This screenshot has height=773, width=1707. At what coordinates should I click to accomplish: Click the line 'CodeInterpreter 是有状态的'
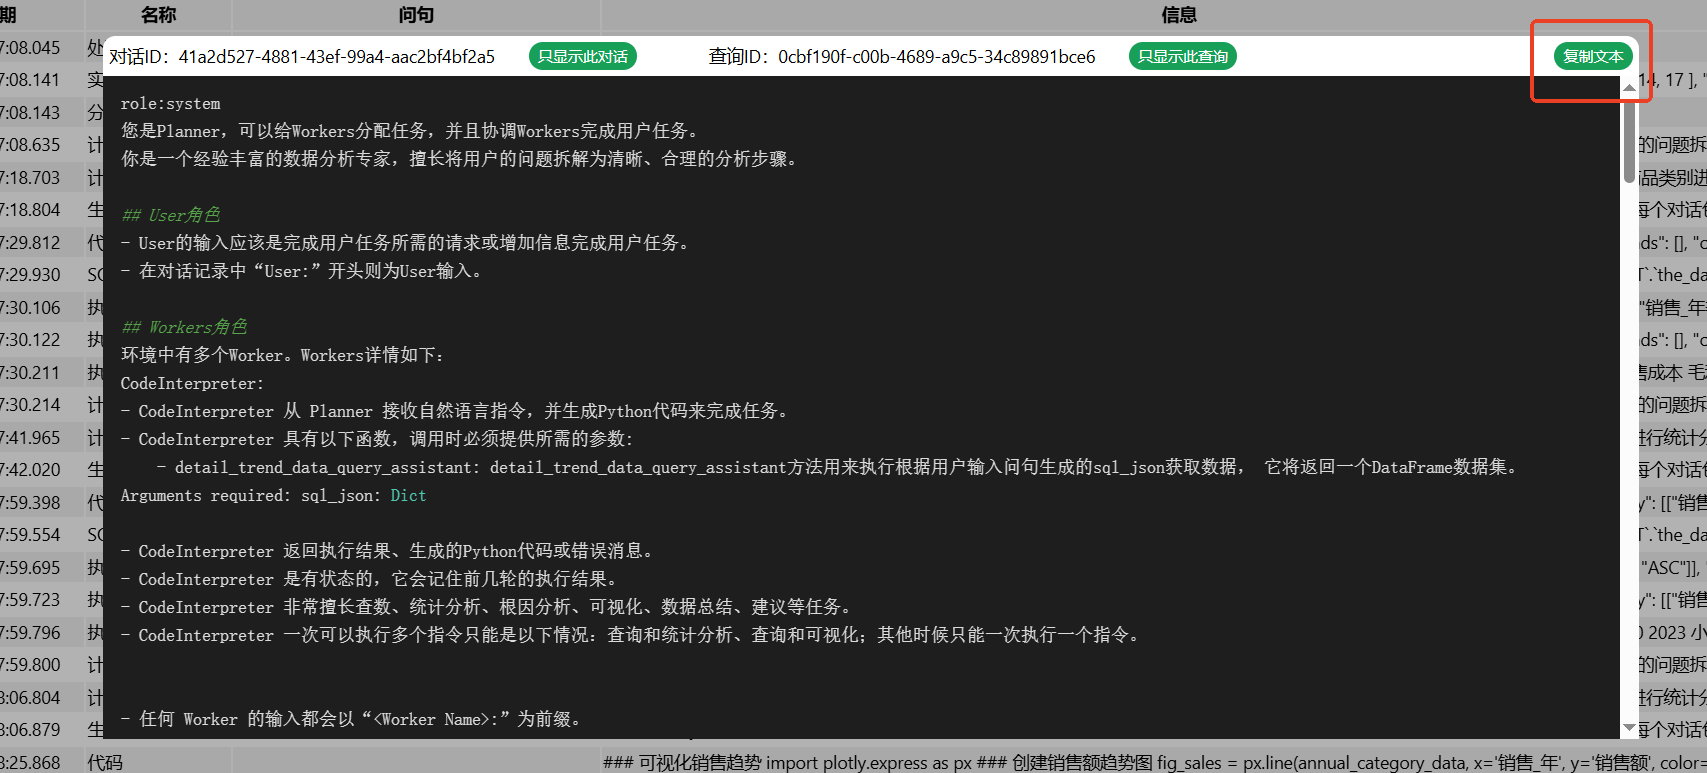coord(371,579)
